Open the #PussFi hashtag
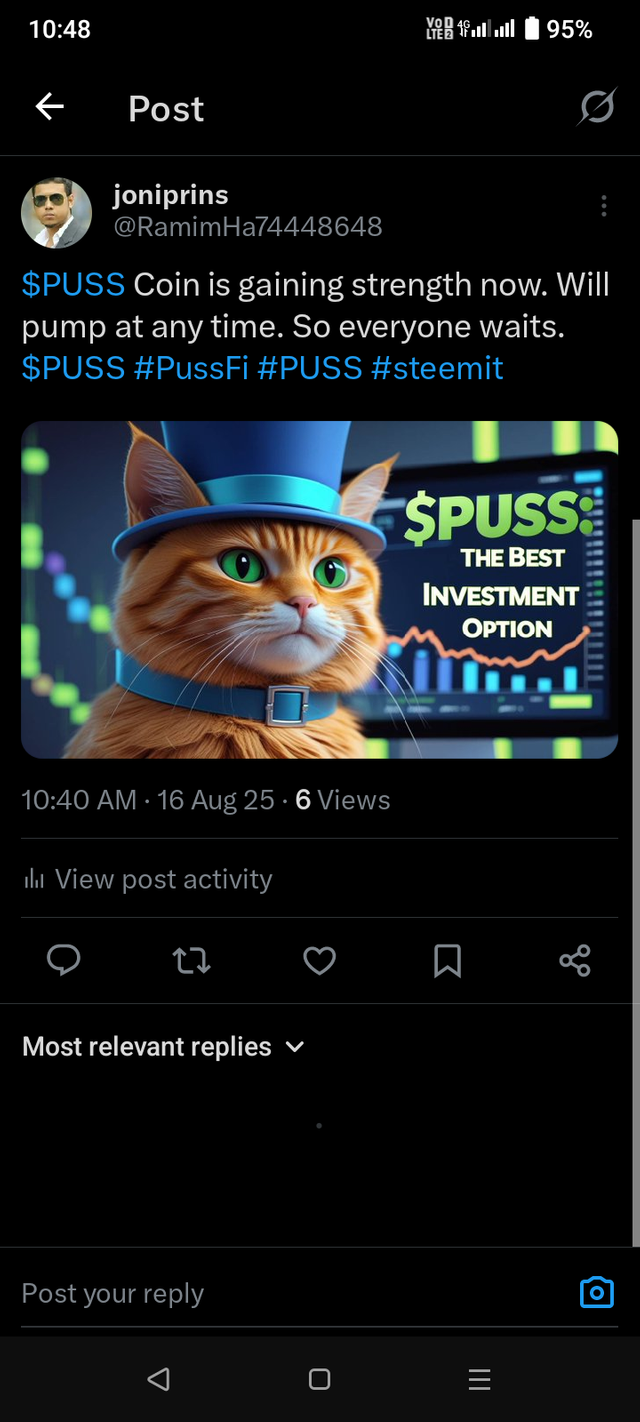Screen dimensions: 640x1422 (x=191, y=367)
